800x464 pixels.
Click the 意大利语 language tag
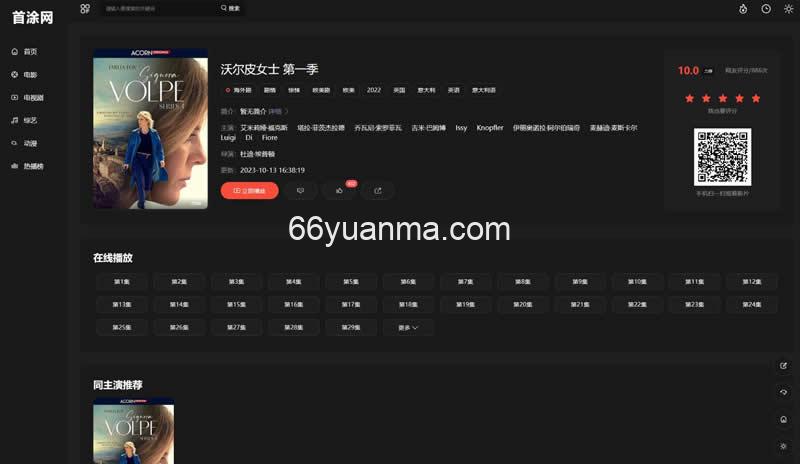click(x=484, y=90)
